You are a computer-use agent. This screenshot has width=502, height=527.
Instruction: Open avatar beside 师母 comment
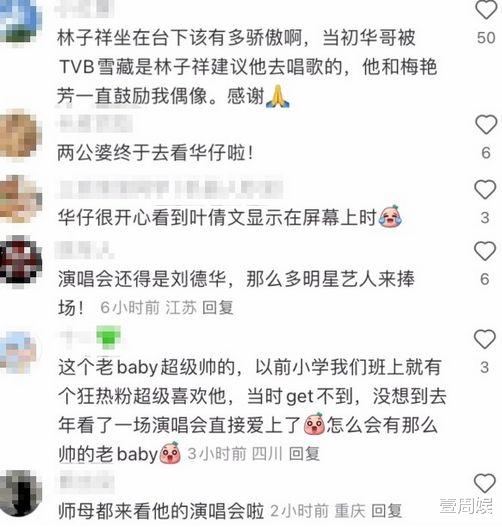(x=20, y=493)
